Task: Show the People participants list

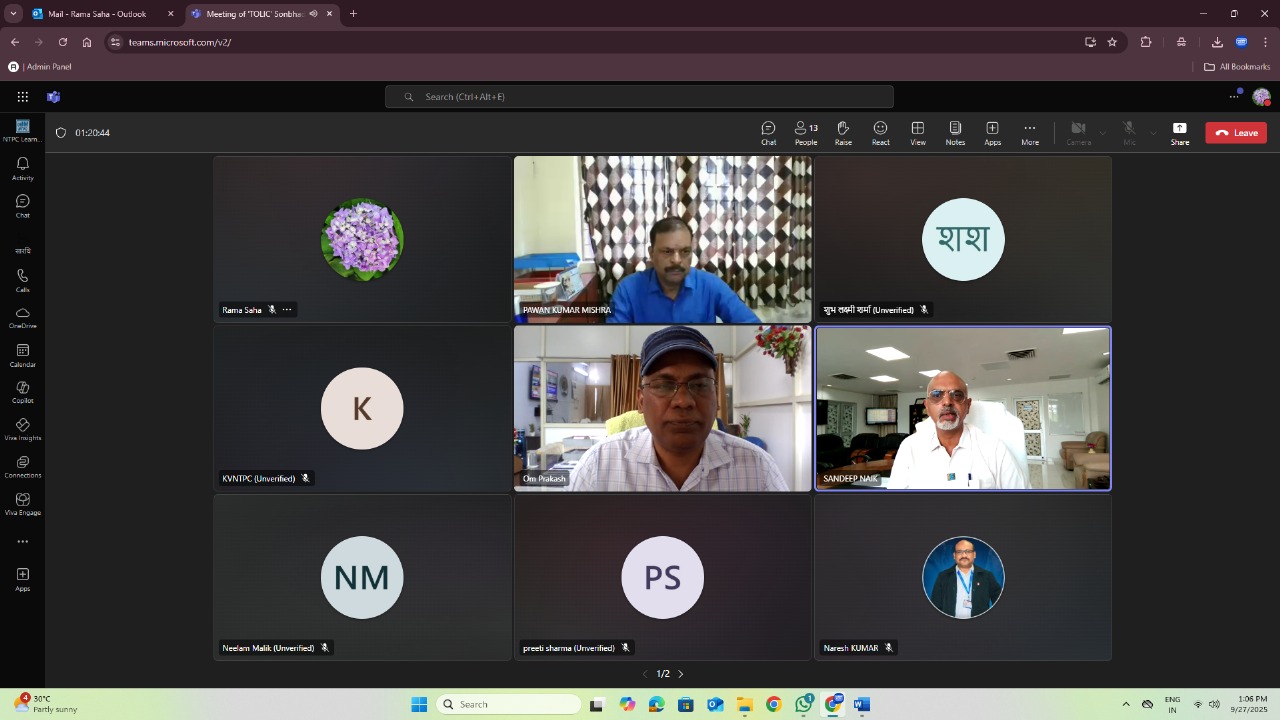Action: point(805,133)
